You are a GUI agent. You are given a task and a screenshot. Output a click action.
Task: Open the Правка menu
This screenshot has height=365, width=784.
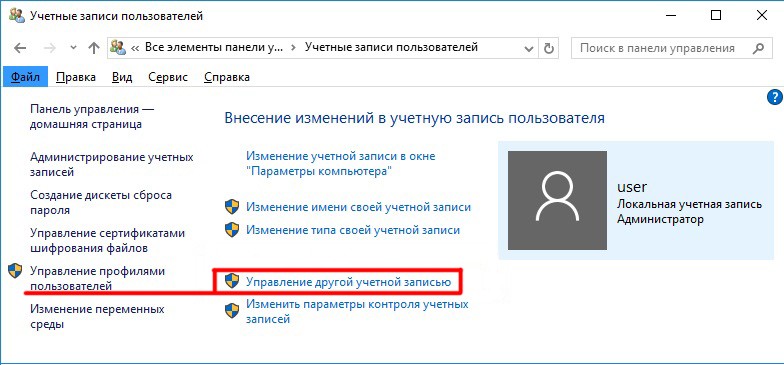[76, 77]
